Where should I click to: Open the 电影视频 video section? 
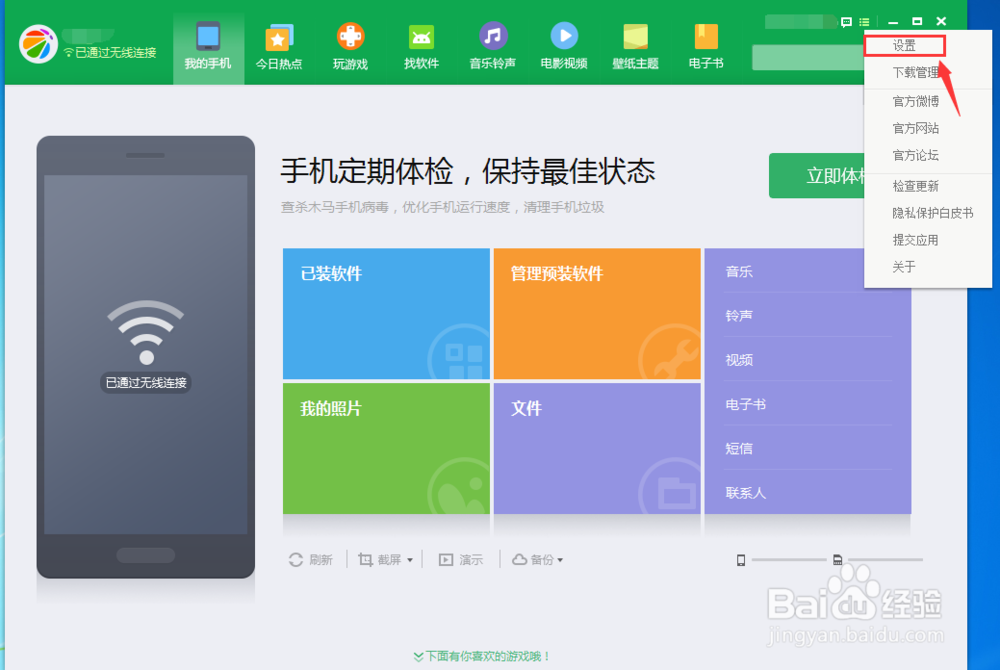tap(564, 47)
